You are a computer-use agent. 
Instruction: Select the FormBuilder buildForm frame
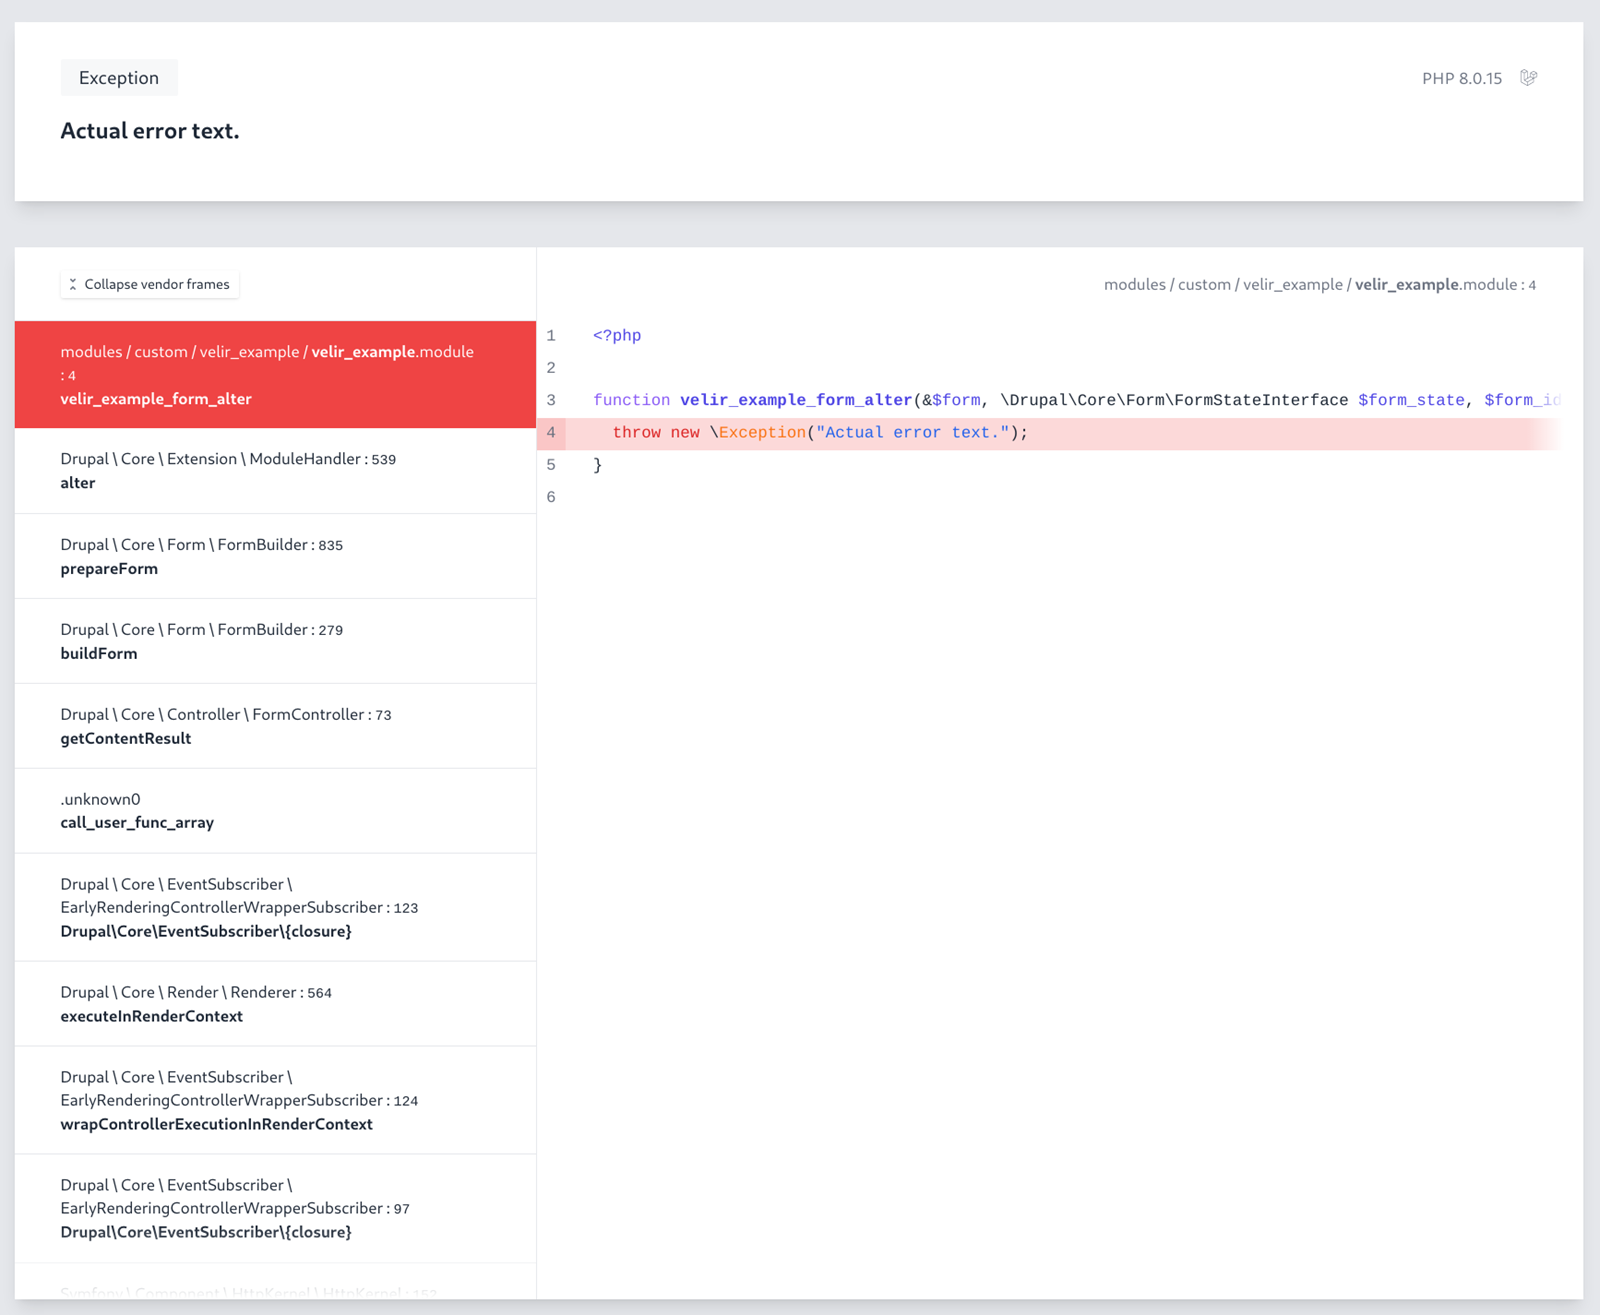point(275,641)
